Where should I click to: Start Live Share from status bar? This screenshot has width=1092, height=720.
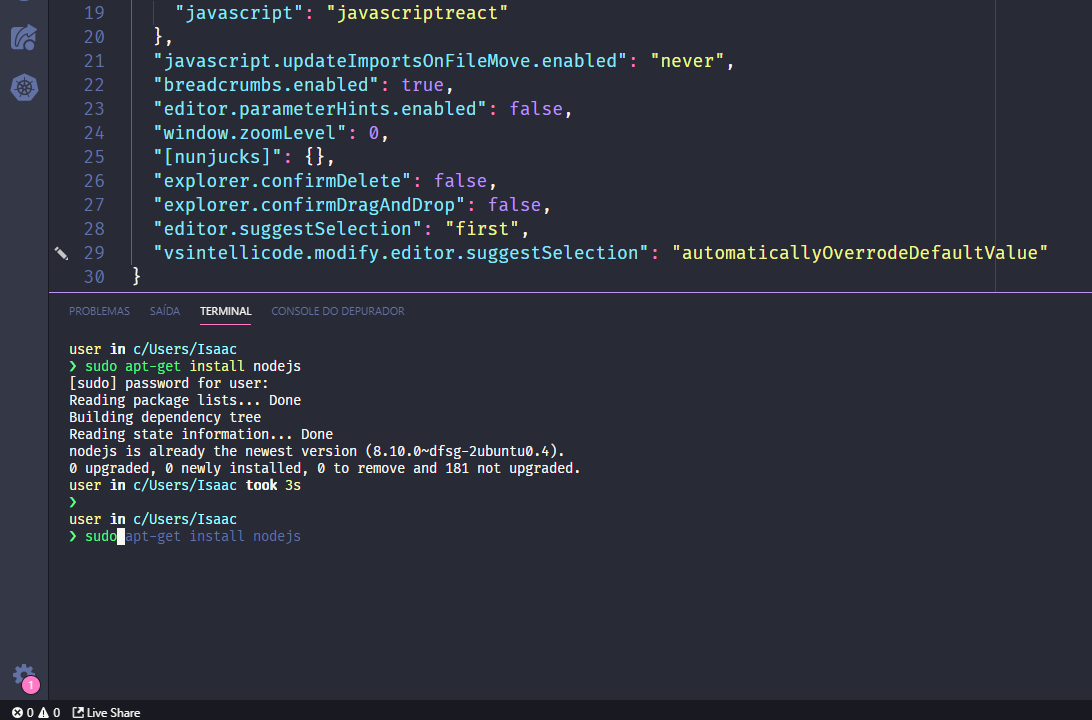coord(107,712)
